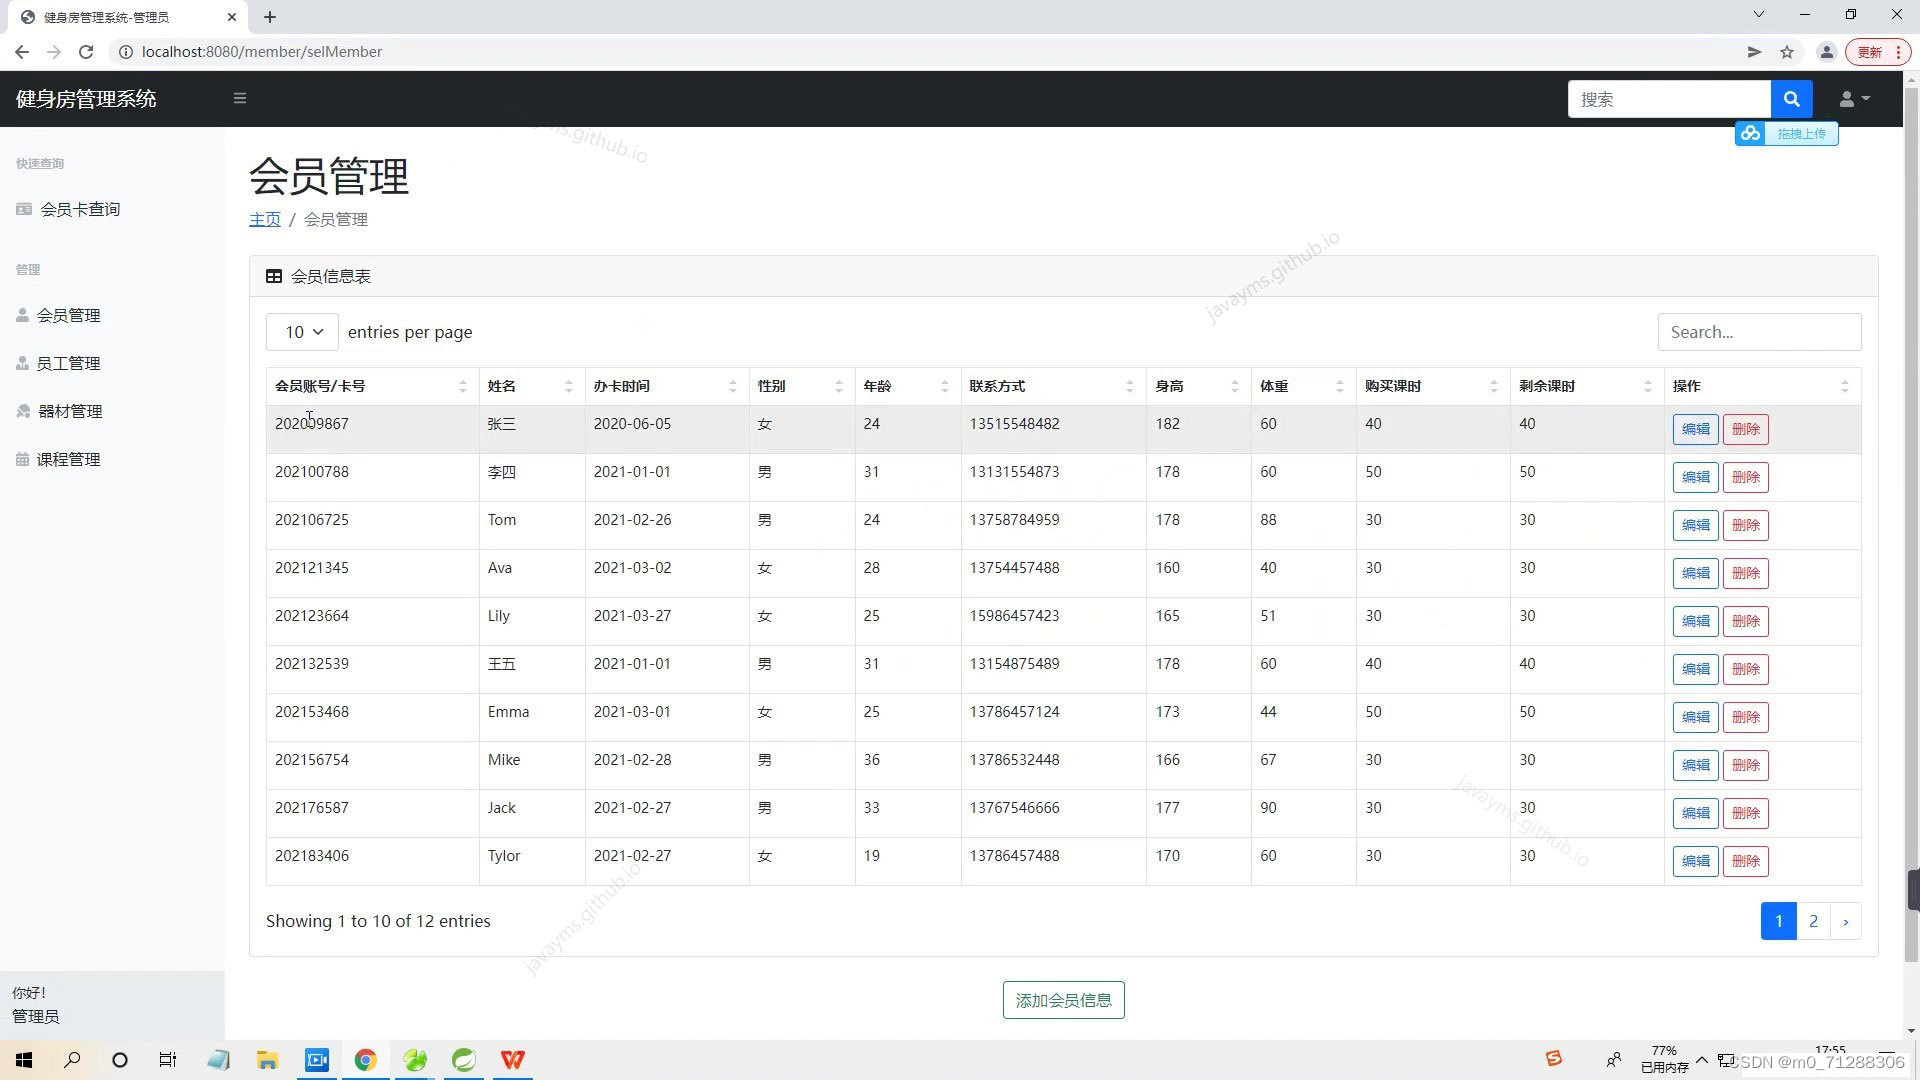The image size is (1920, 1080).
Task: Open 会员管理 in the sidebar
Action: click(58, 315)
